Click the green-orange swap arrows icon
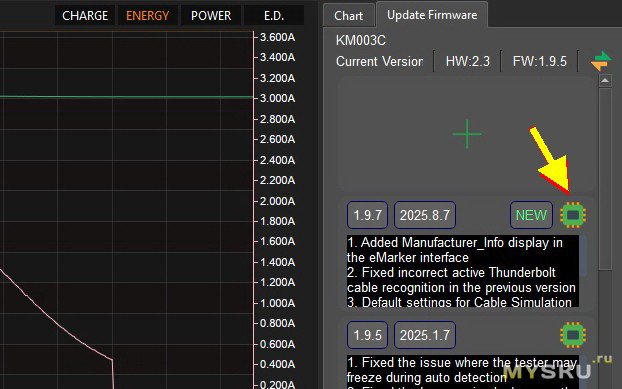The image size is (622, 389). point(601,61)
